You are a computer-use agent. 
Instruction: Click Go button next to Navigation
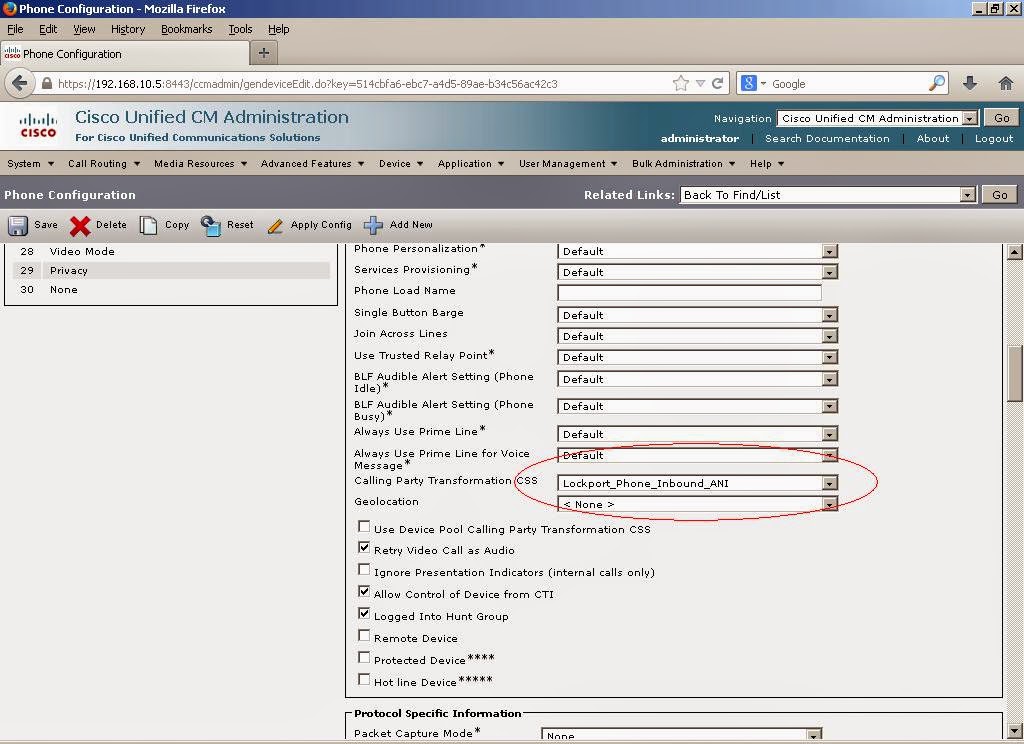[1002, 118]
